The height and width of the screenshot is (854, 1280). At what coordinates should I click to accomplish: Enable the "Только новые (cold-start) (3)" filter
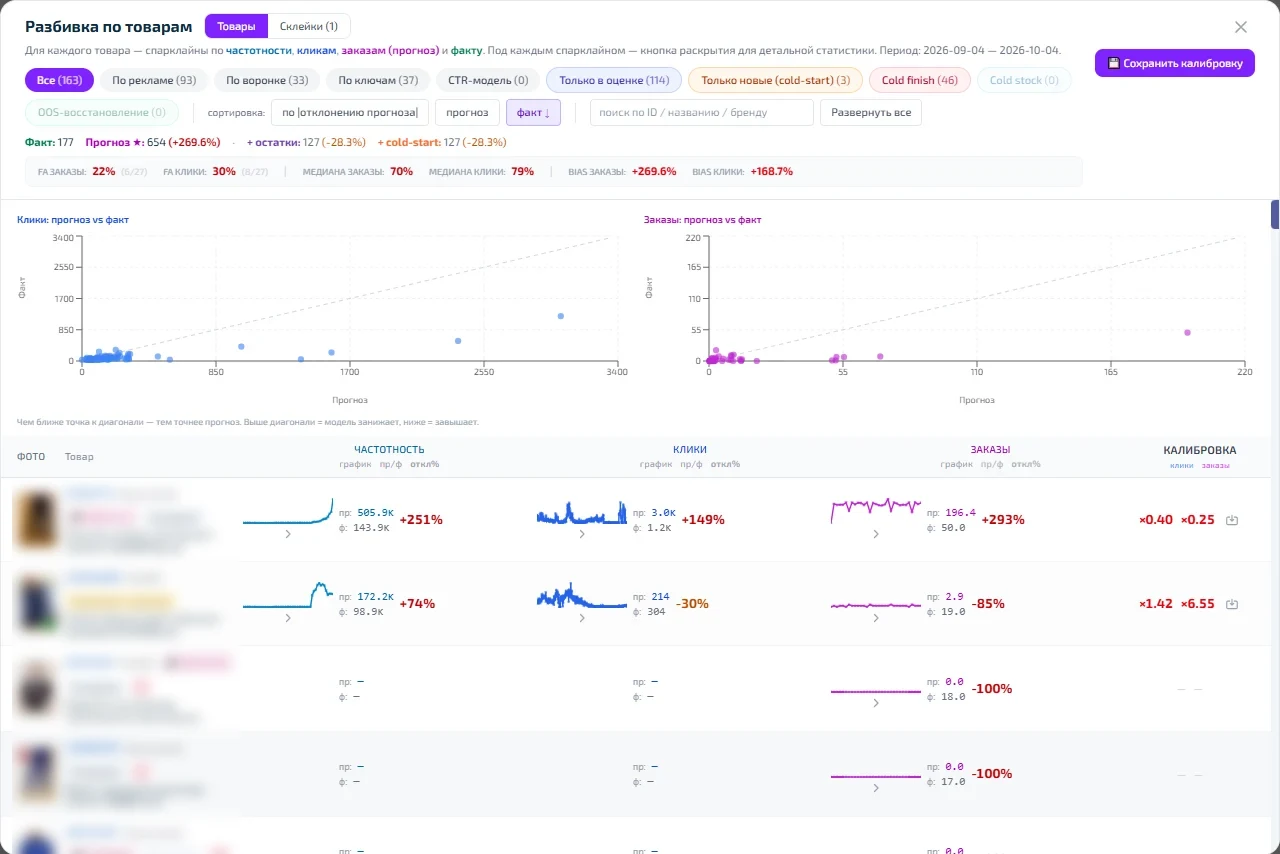pos(775,80)
